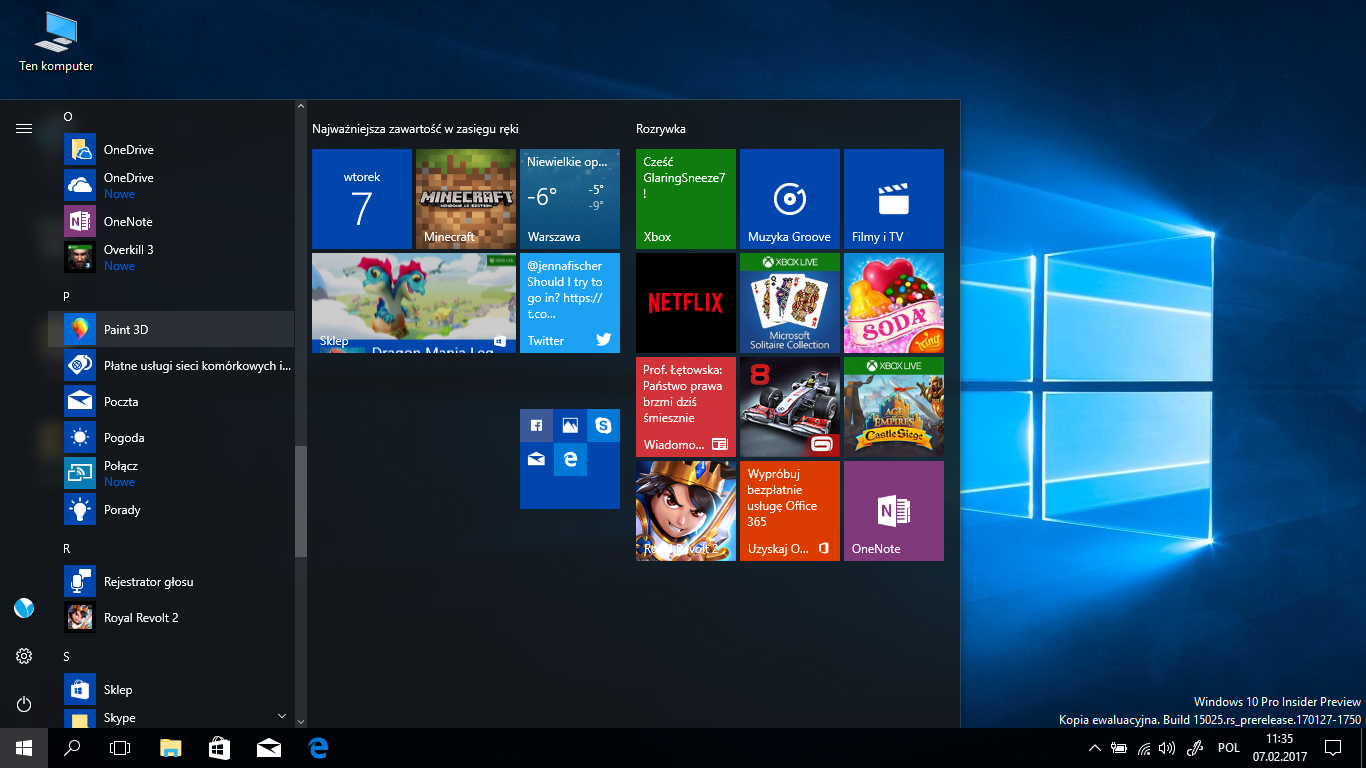Expand hidden system tray icons
The image size is (1366, 768).
(x=1095, y=748)
